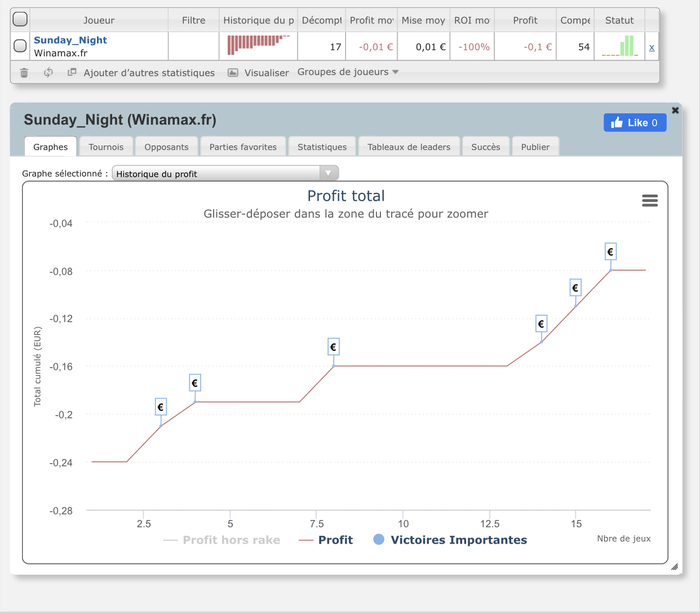Click the profit history sparkline thumbnail
This screenshot has height=613, width=700.
(x=258, y=45)
